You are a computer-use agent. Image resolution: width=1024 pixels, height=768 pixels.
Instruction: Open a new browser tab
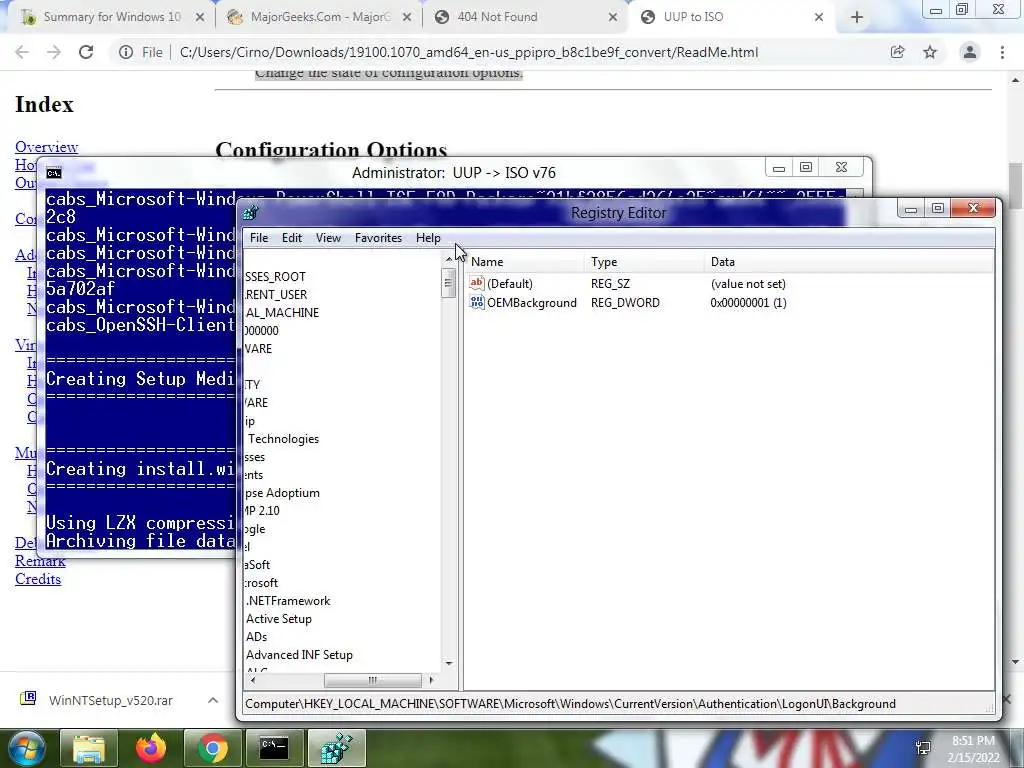(857, 18)
